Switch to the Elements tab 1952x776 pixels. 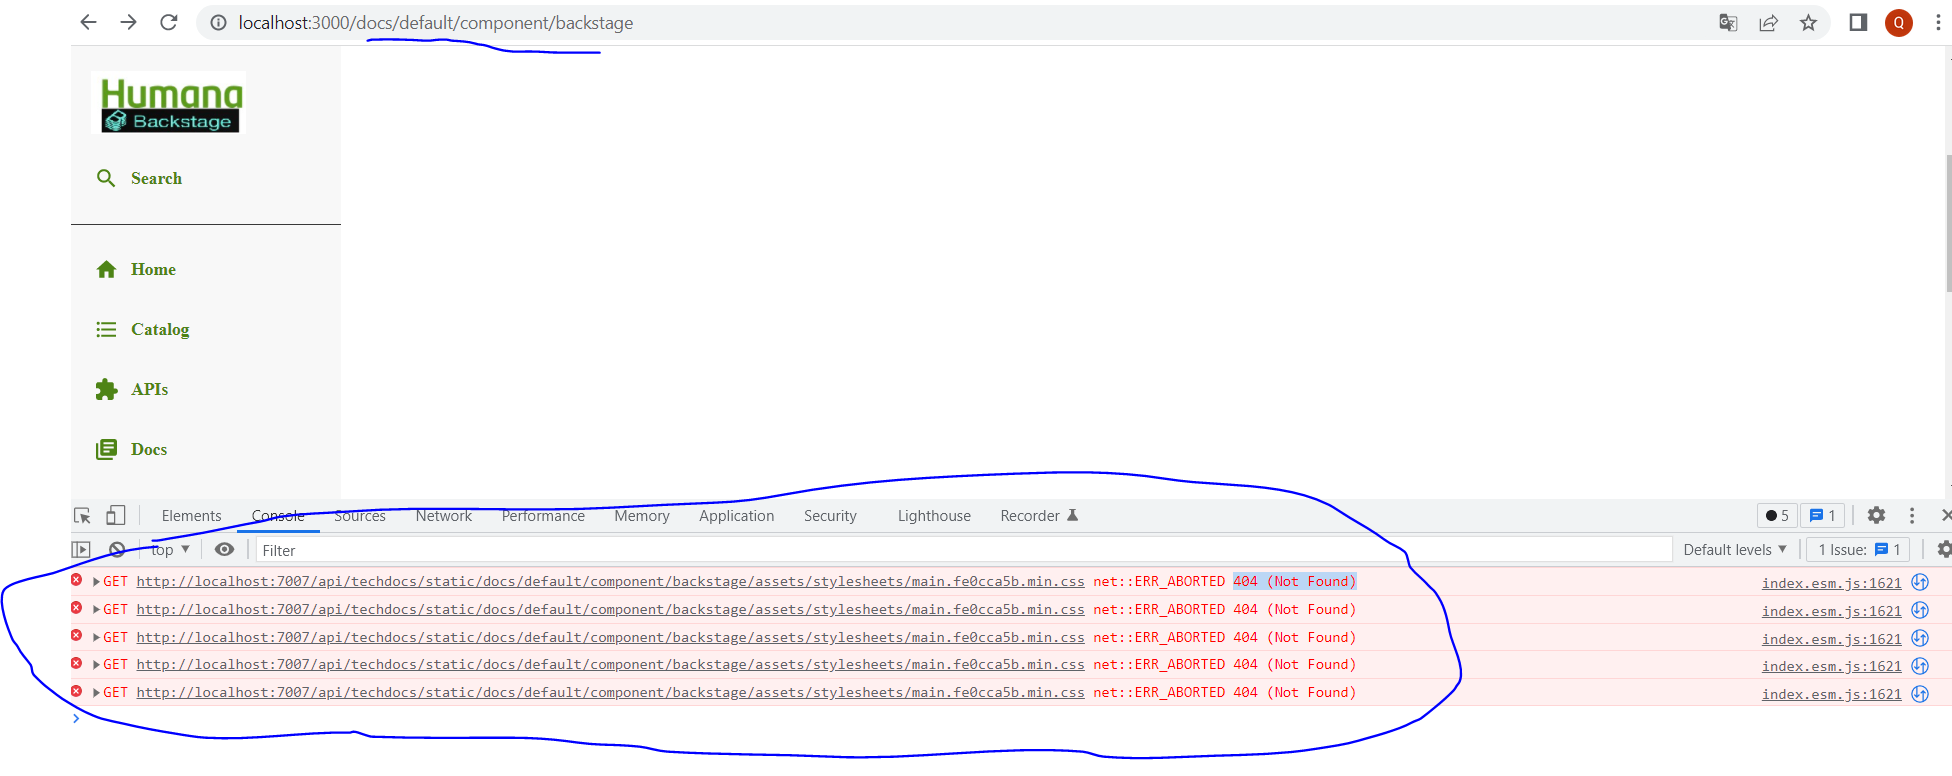pyautogui.click(x=191, y=516)
